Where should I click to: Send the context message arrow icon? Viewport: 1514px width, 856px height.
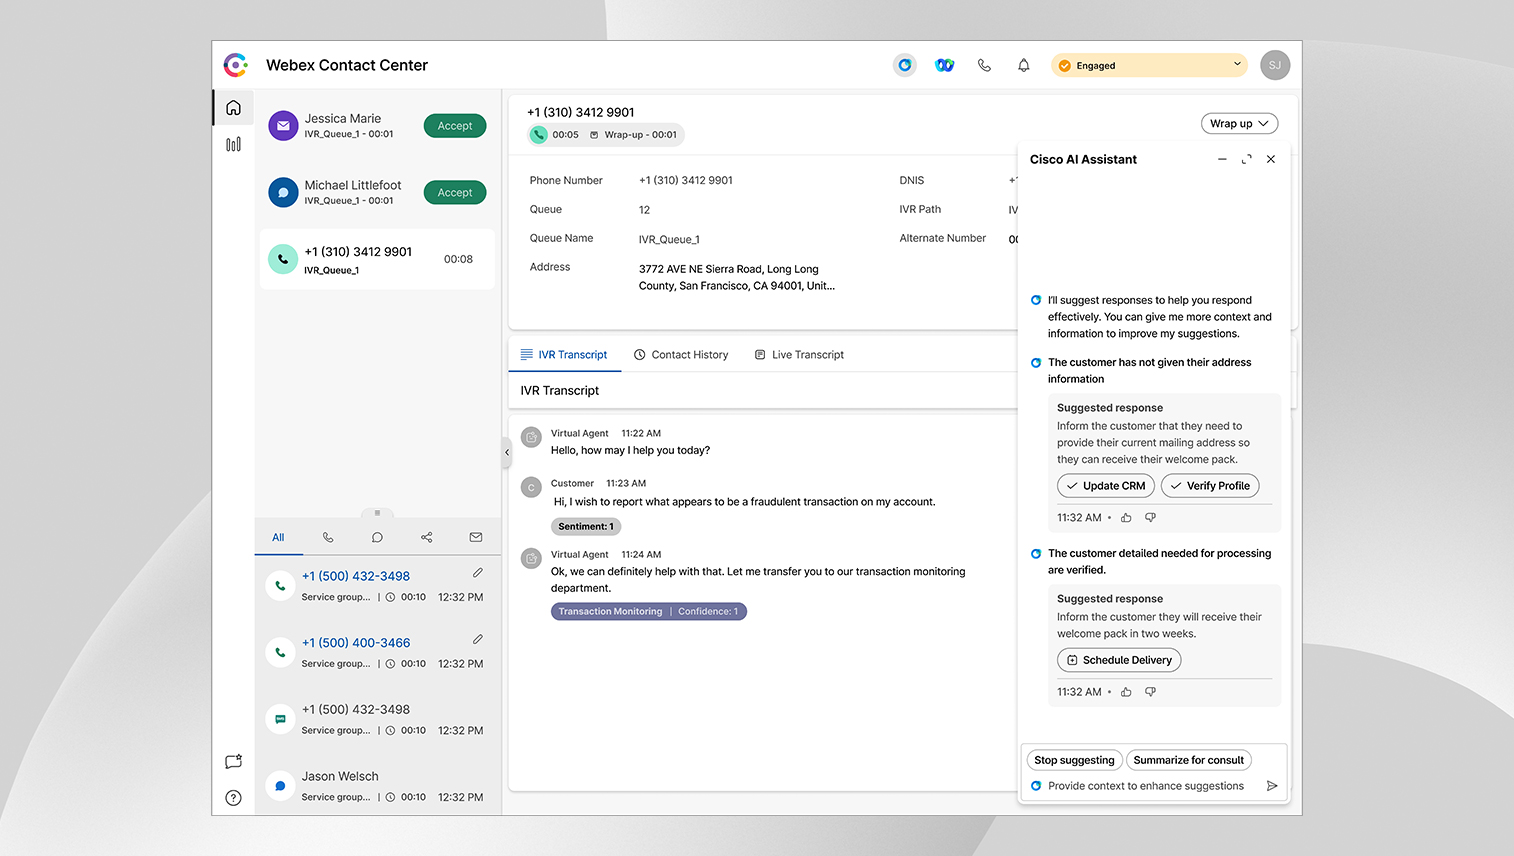[x=1272, y=786]
